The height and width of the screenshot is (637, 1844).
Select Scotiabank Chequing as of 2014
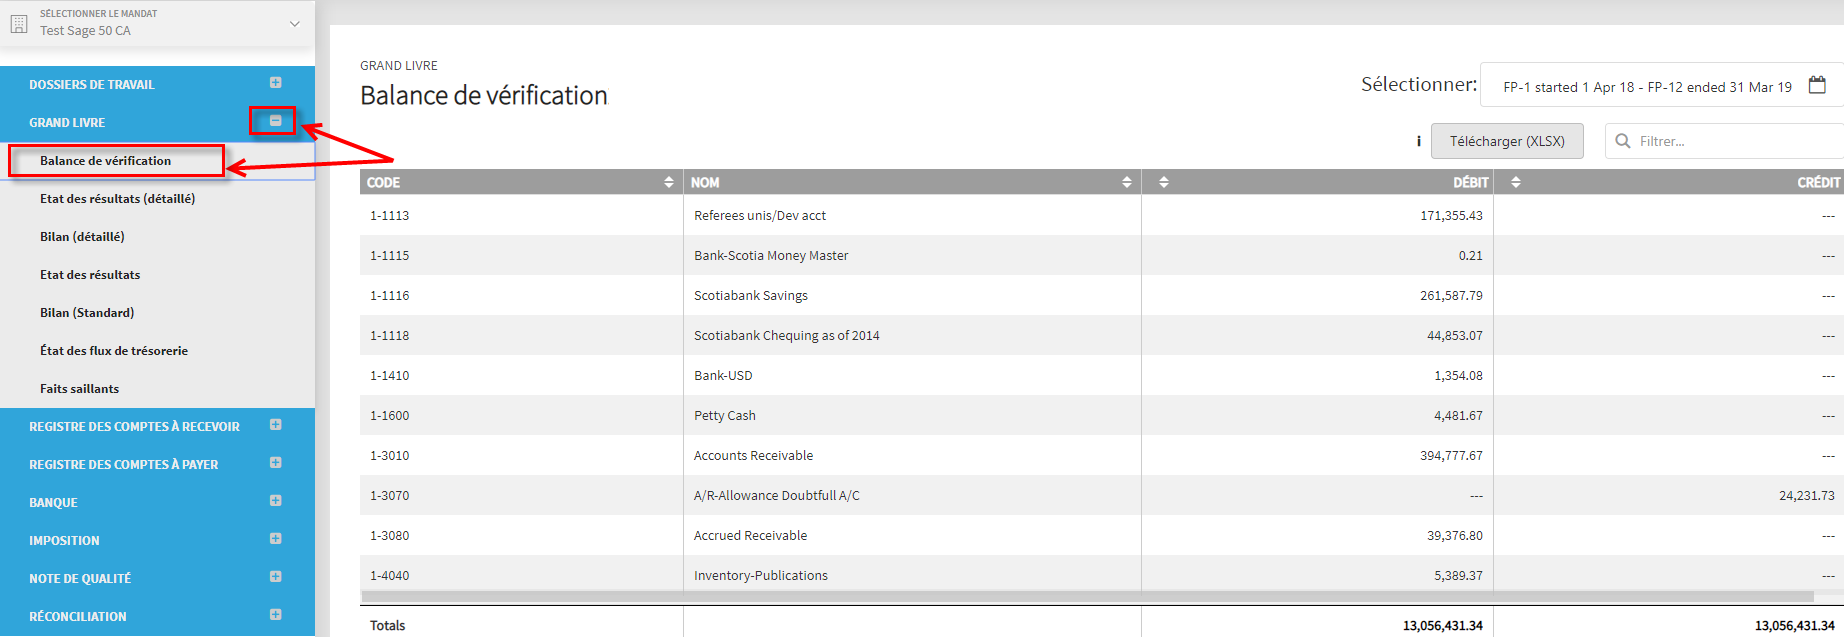[787, 335]
